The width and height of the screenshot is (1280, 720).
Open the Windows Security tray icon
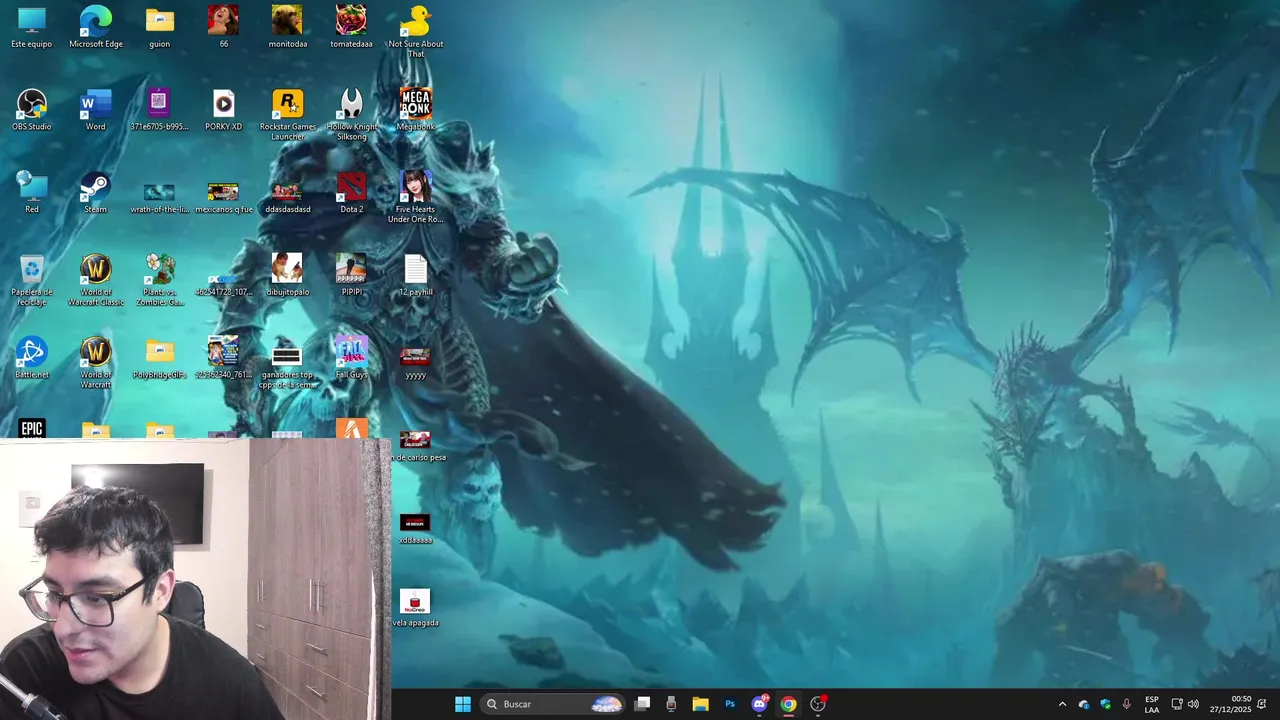(1105, 704)
